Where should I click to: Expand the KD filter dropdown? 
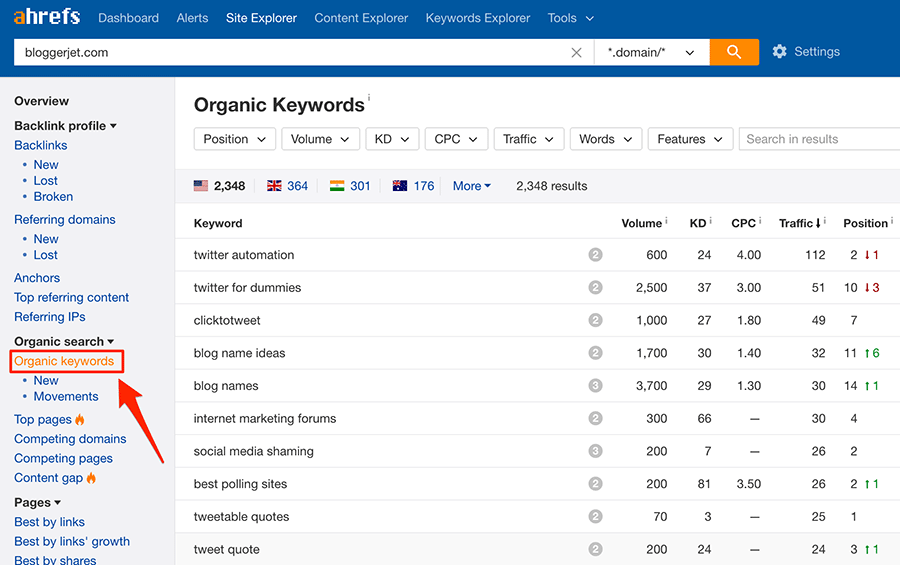391,139
